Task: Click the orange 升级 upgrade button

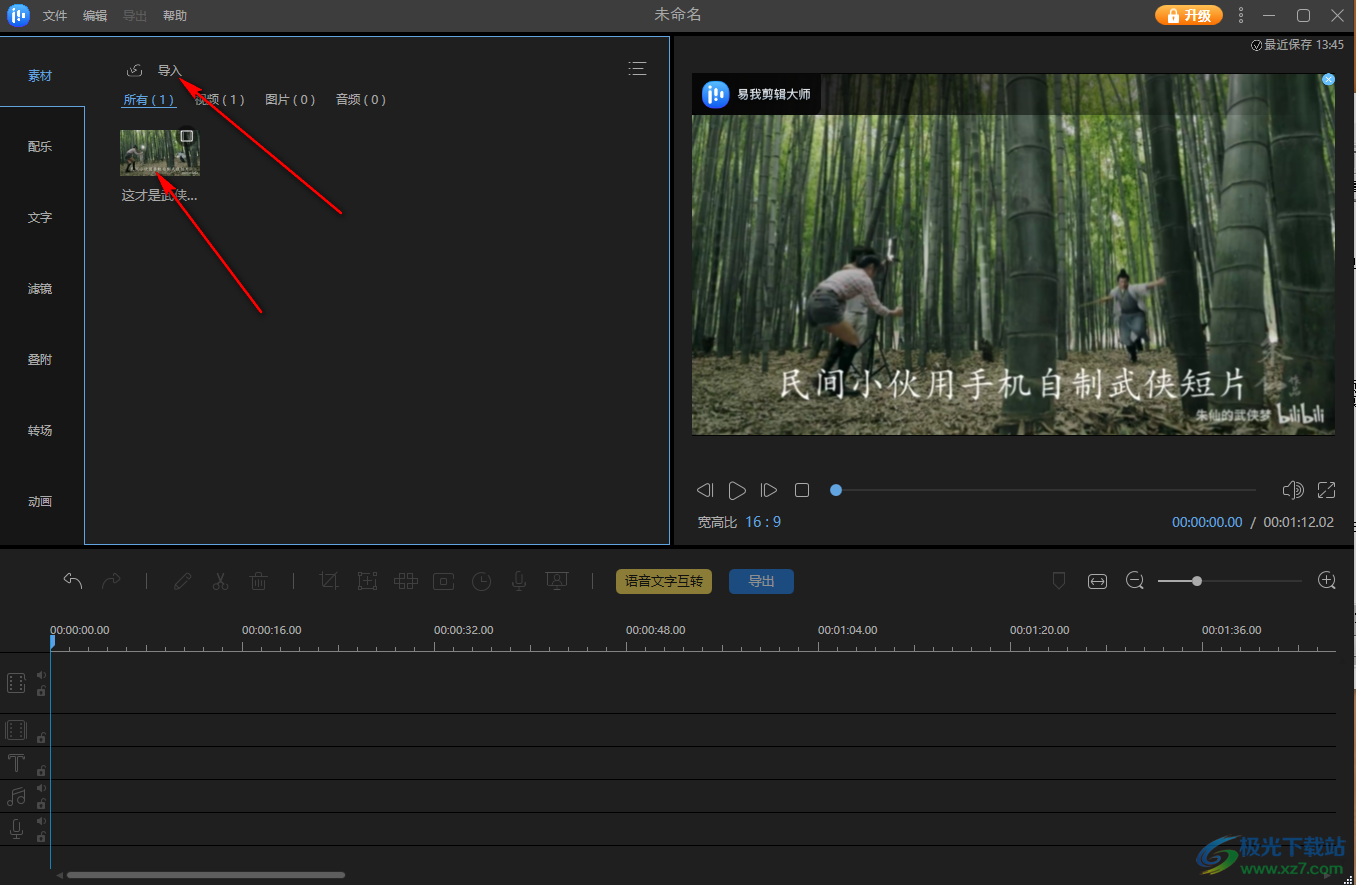Action: click(1189, 15)
